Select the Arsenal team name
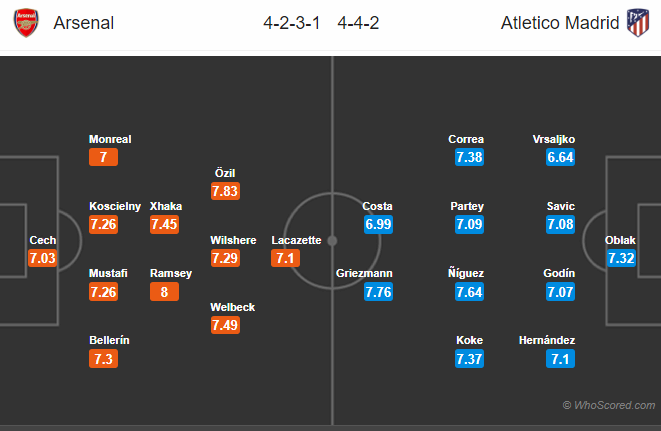 [x=83, y=22]
